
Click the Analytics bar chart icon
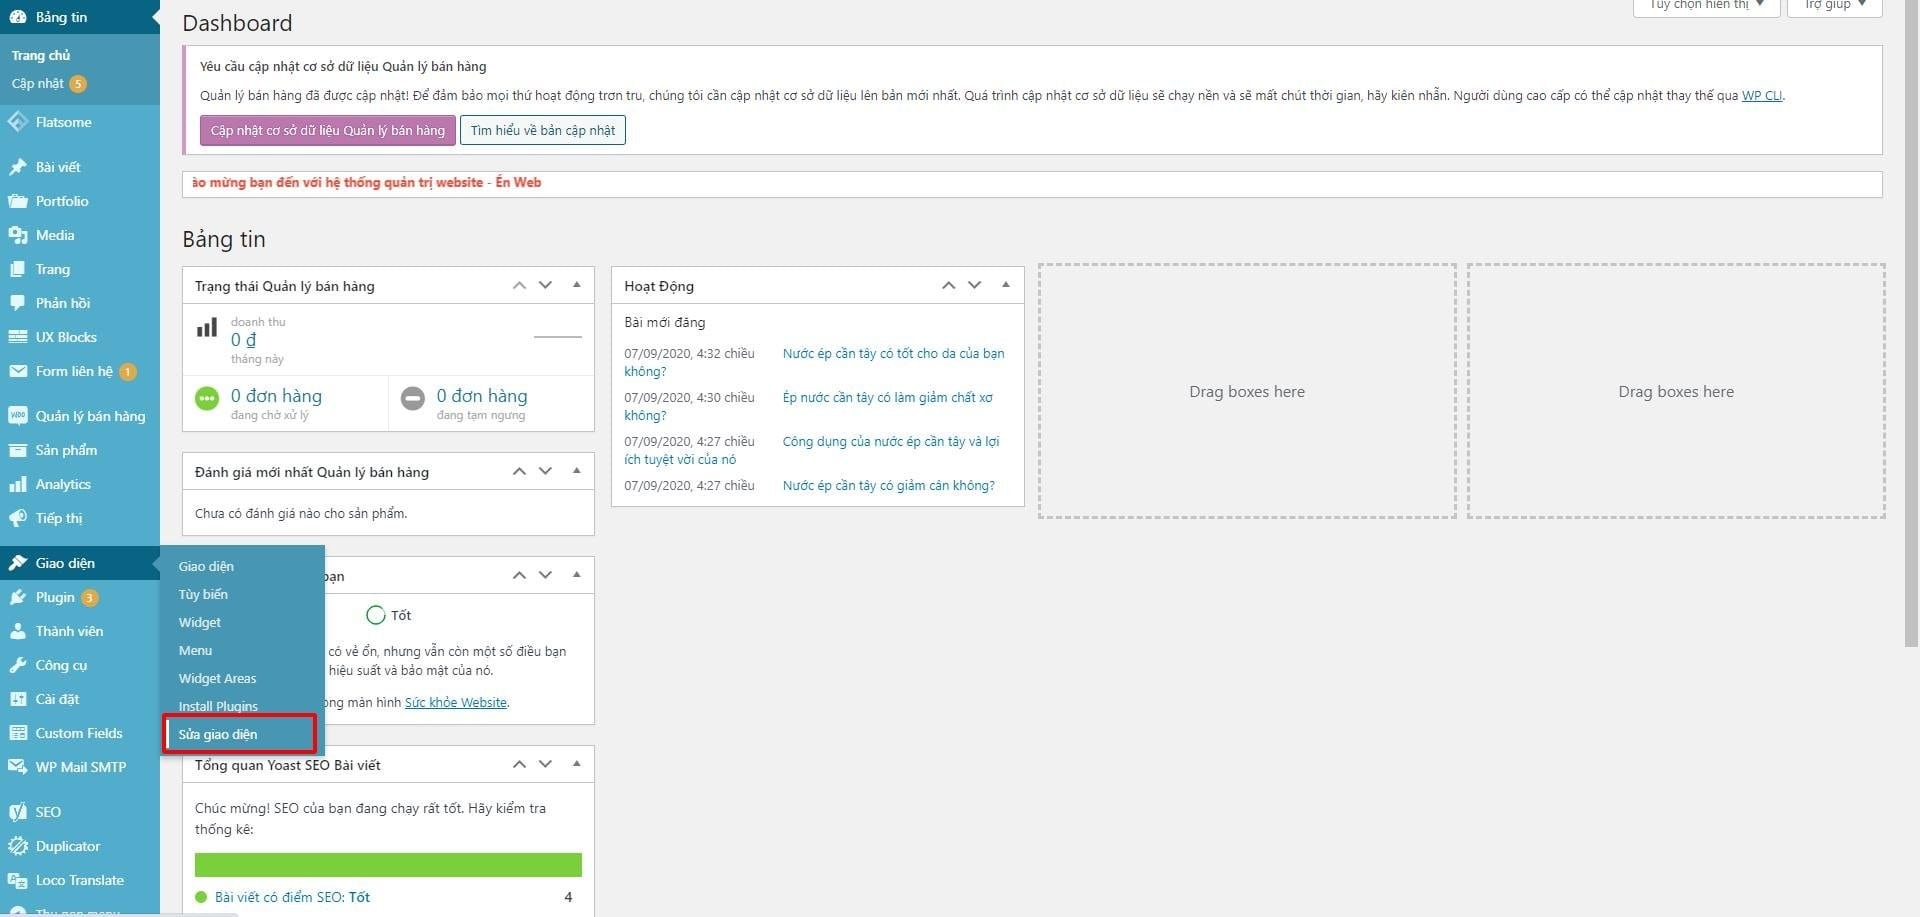(18, 484)
